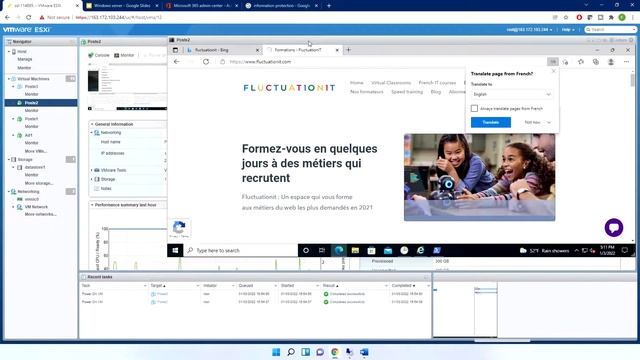Screen dimensions: 640x360
Task: Collapse the Host tree node
Action: [x=9, y=52]
